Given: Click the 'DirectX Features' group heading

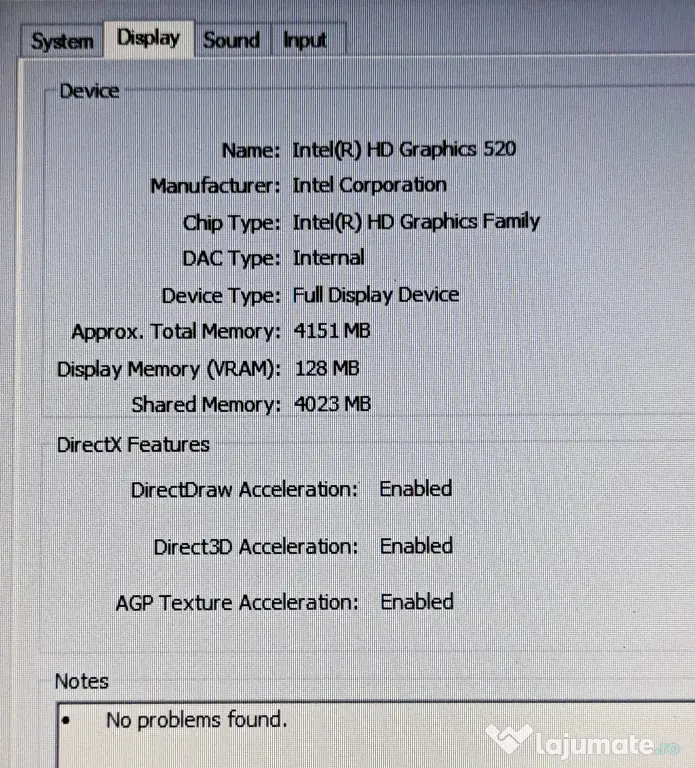Looking at the screenshot, I should pyautogui.click(x=133, y=445).
